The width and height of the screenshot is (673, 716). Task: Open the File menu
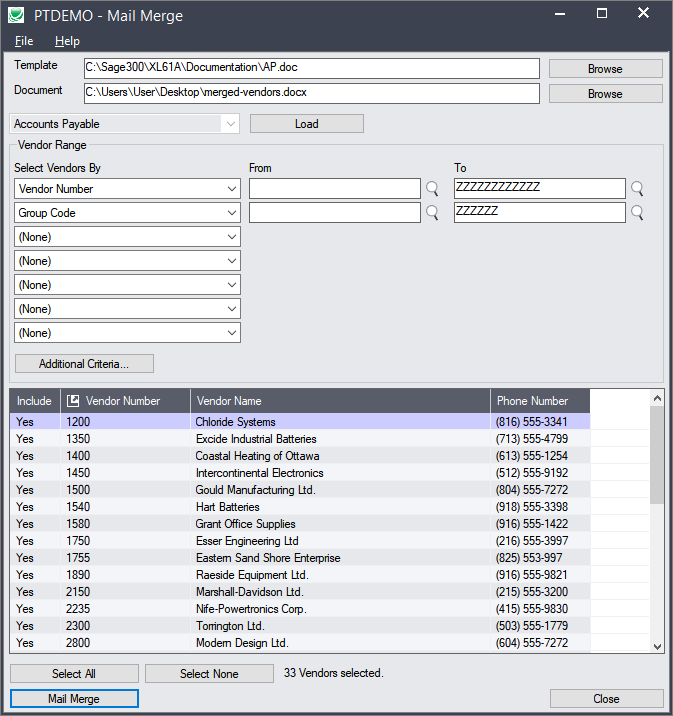24,41
